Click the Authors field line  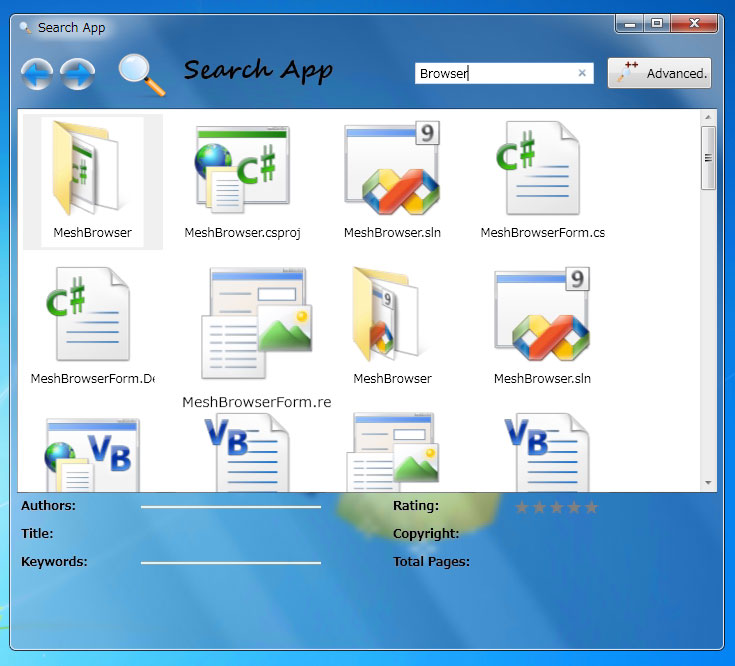pyautogui.click(x=231, y=507)
